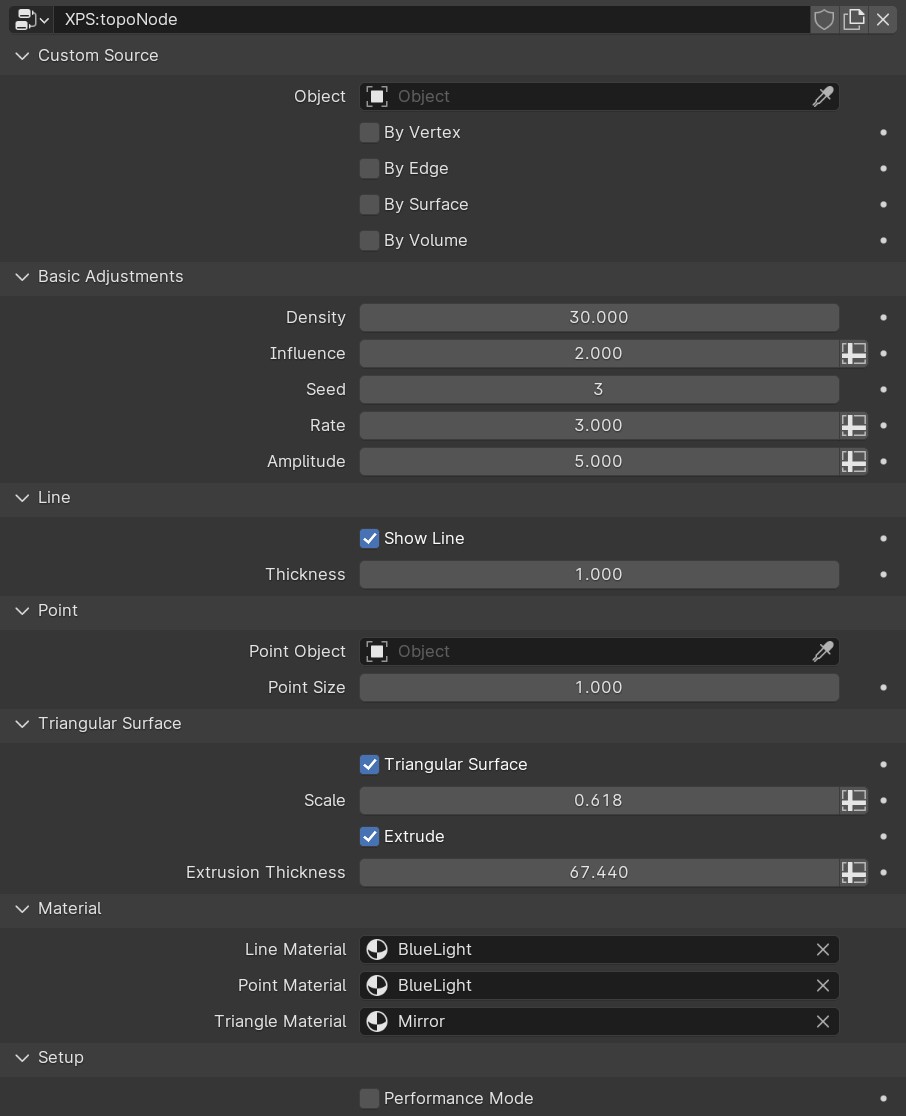Click the Point Object field icon
The height and width of the screenshot is (1116, 906).
click(376, 651)
